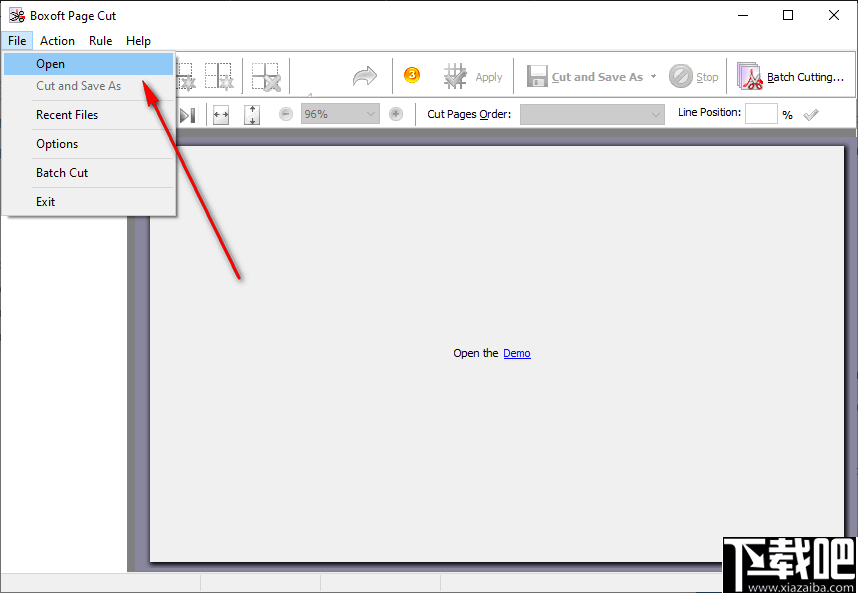Click the redo arrow icon

coord(364,76)
